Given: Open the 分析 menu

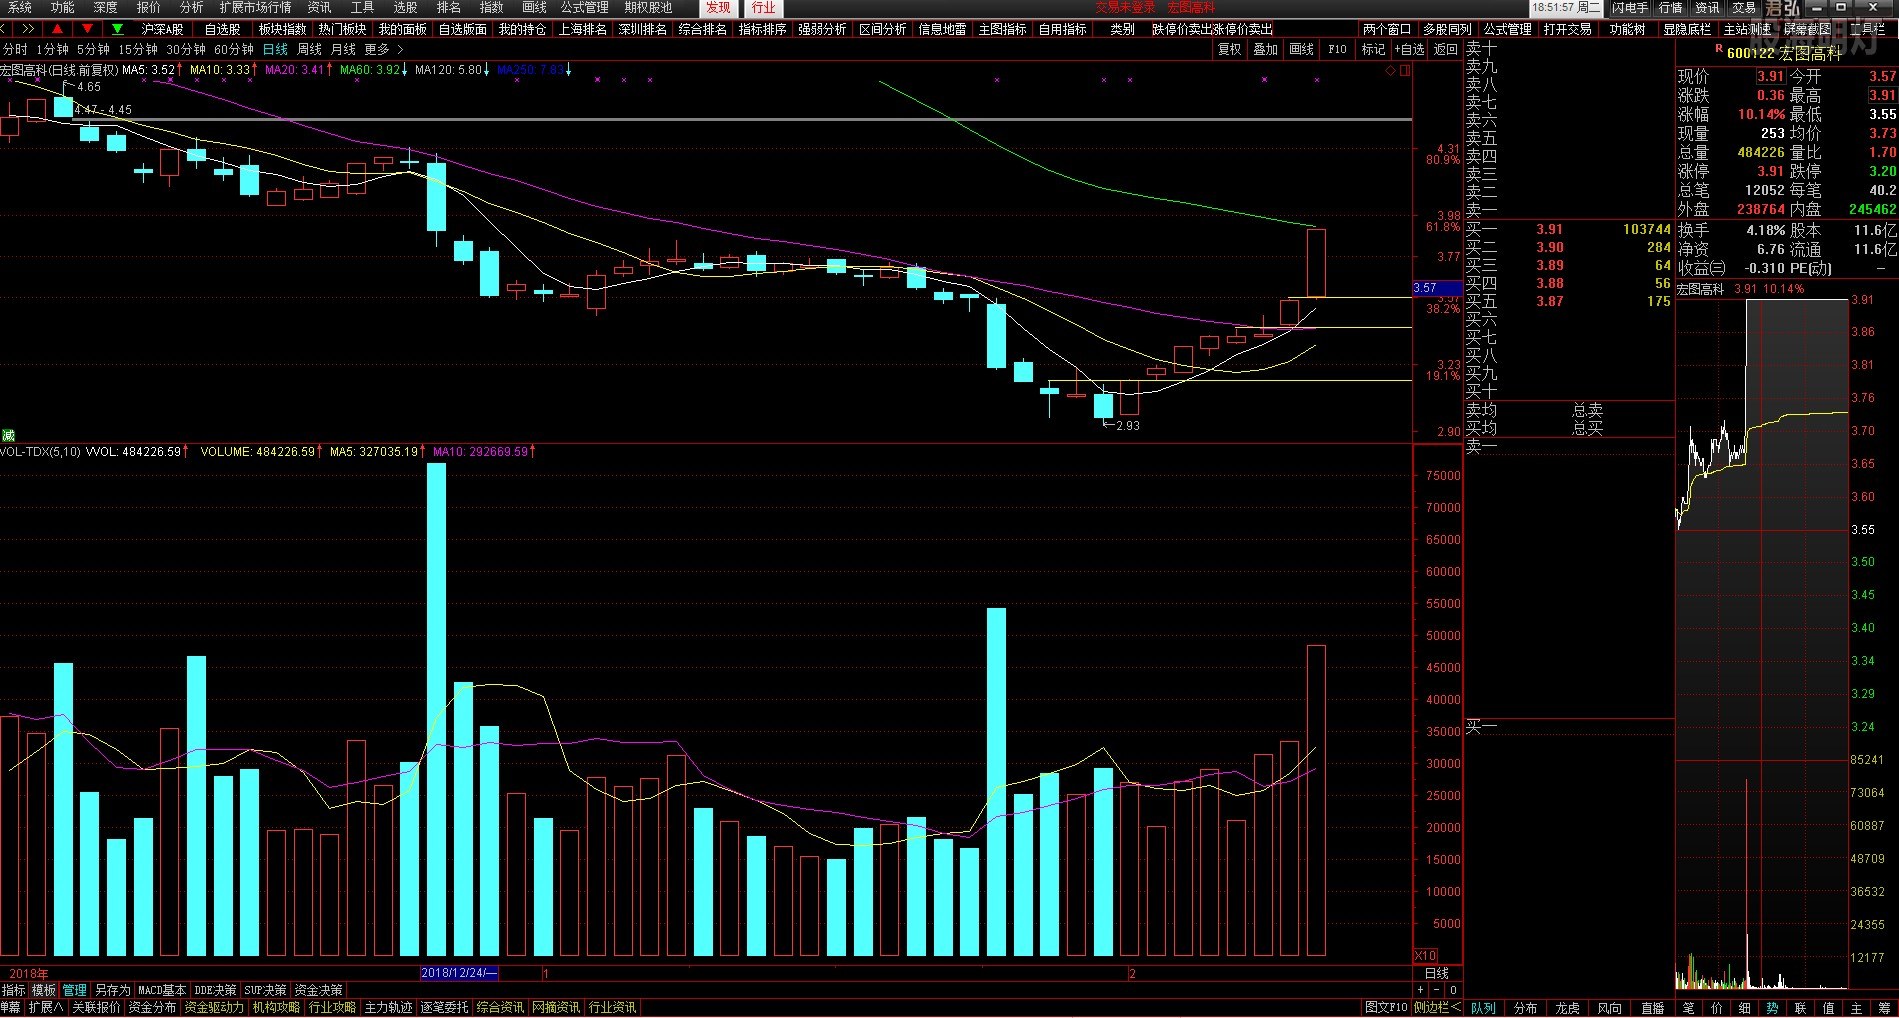Looking at the screenshot, I should coord(191,7).
